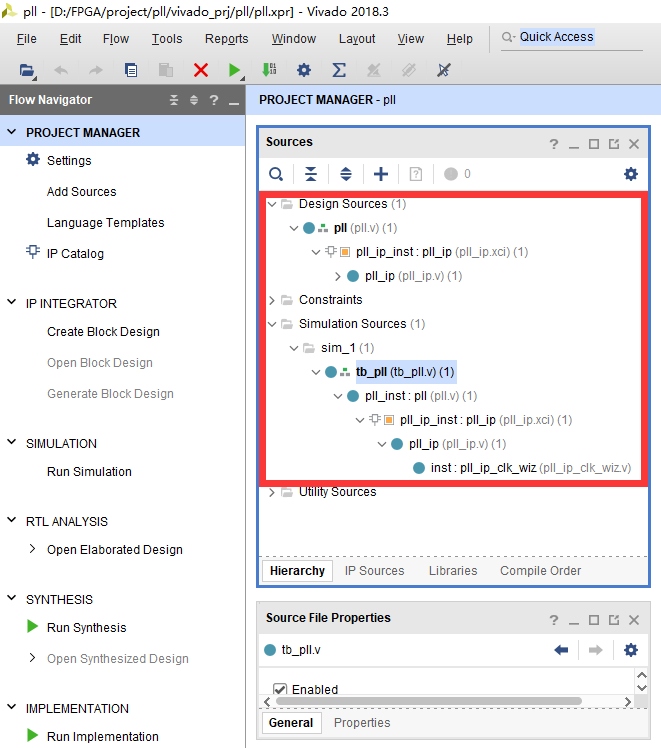Expand all sources in Sources toolbar
The height and width of the screenshot is (748, 661).
tap(346, 174)
